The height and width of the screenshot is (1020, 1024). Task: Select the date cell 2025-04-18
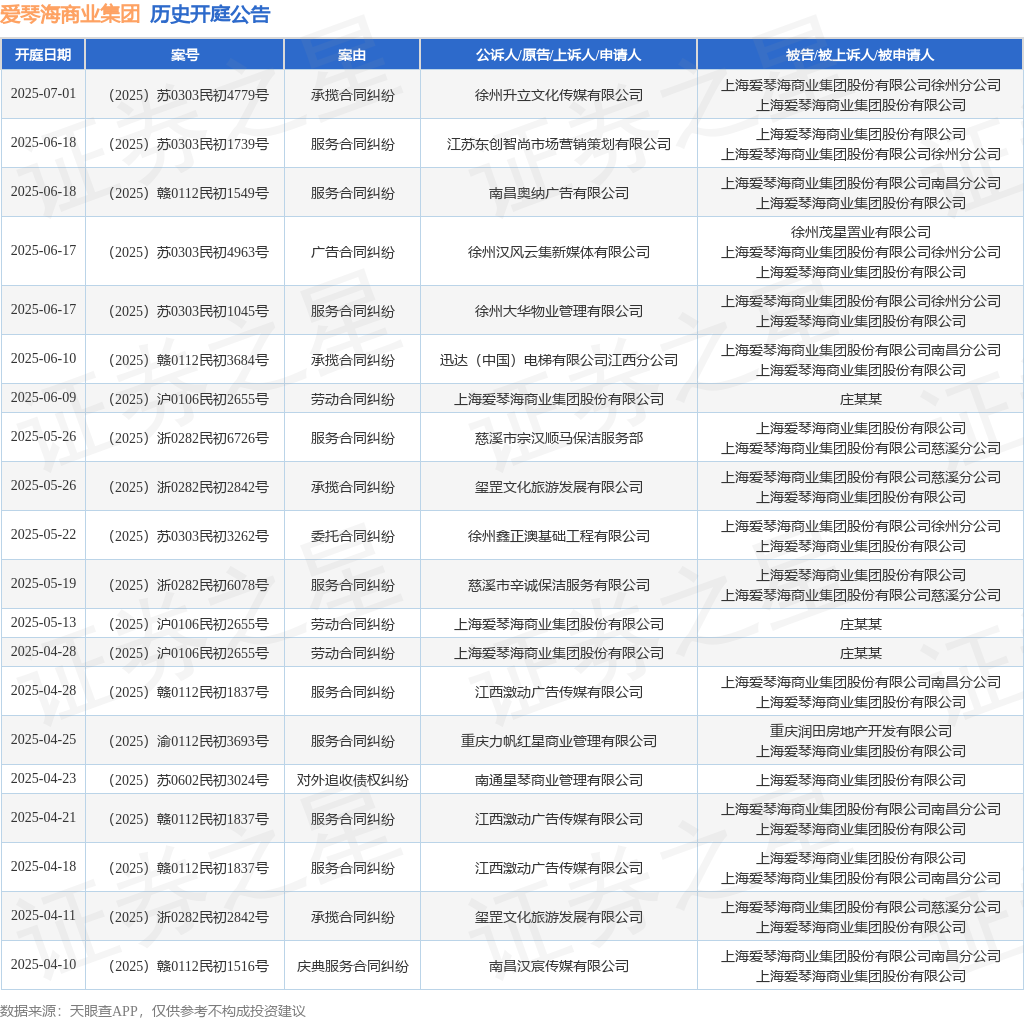(x=43, y=867)
